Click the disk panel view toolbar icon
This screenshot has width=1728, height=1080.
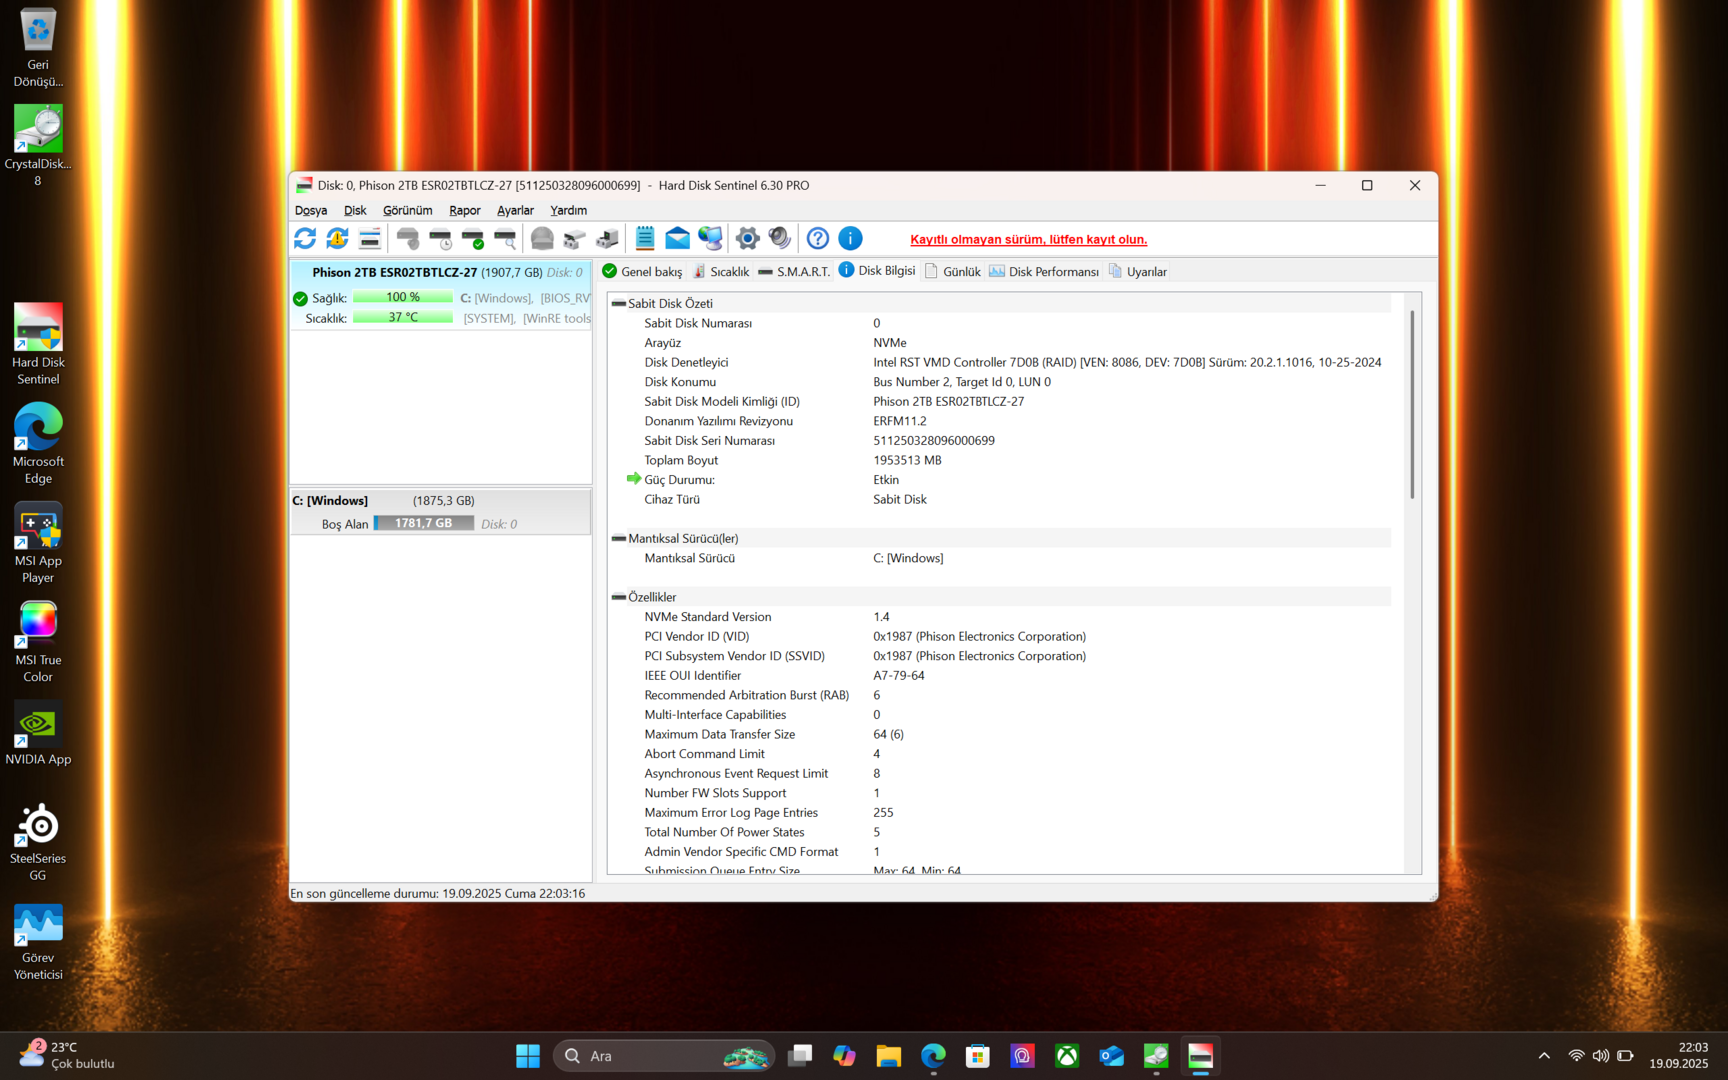tap(369, 238)
